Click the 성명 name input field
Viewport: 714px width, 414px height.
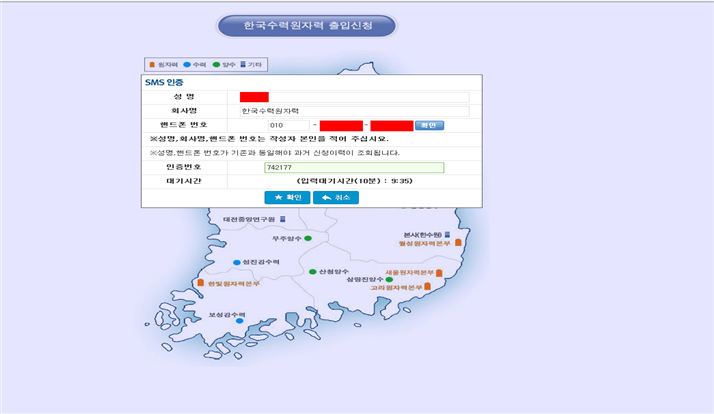click(355, 96)
